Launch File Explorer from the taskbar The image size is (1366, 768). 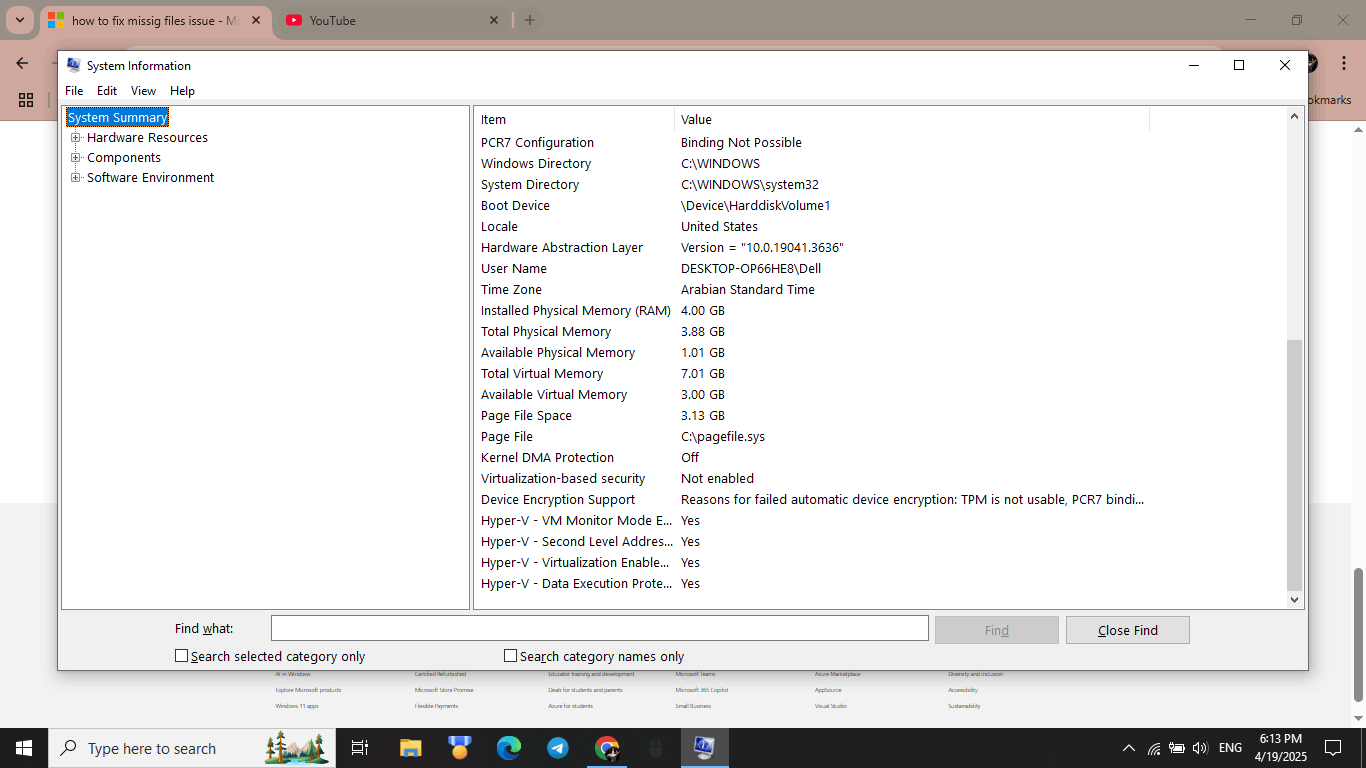point(410,748)
